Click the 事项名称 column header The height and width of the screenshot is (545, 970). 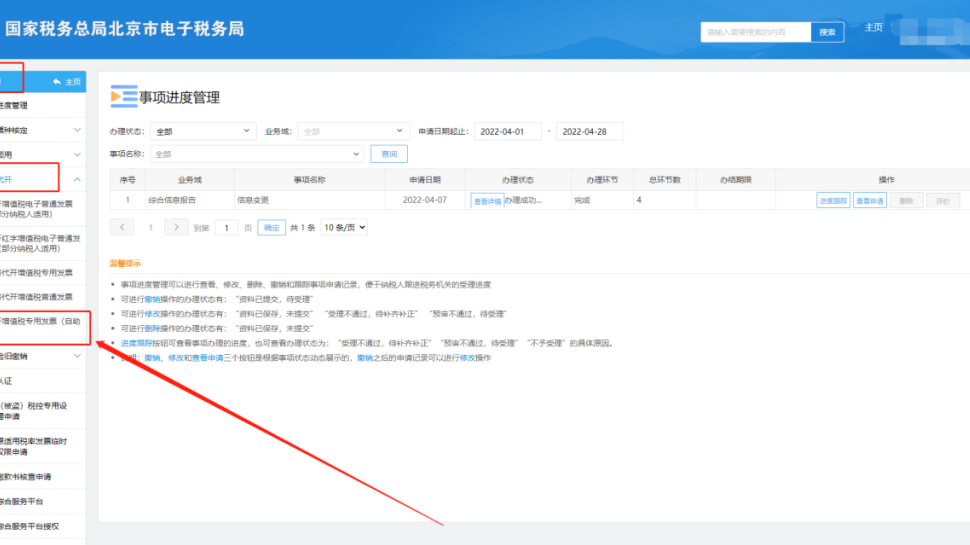[x=309, y=180]
